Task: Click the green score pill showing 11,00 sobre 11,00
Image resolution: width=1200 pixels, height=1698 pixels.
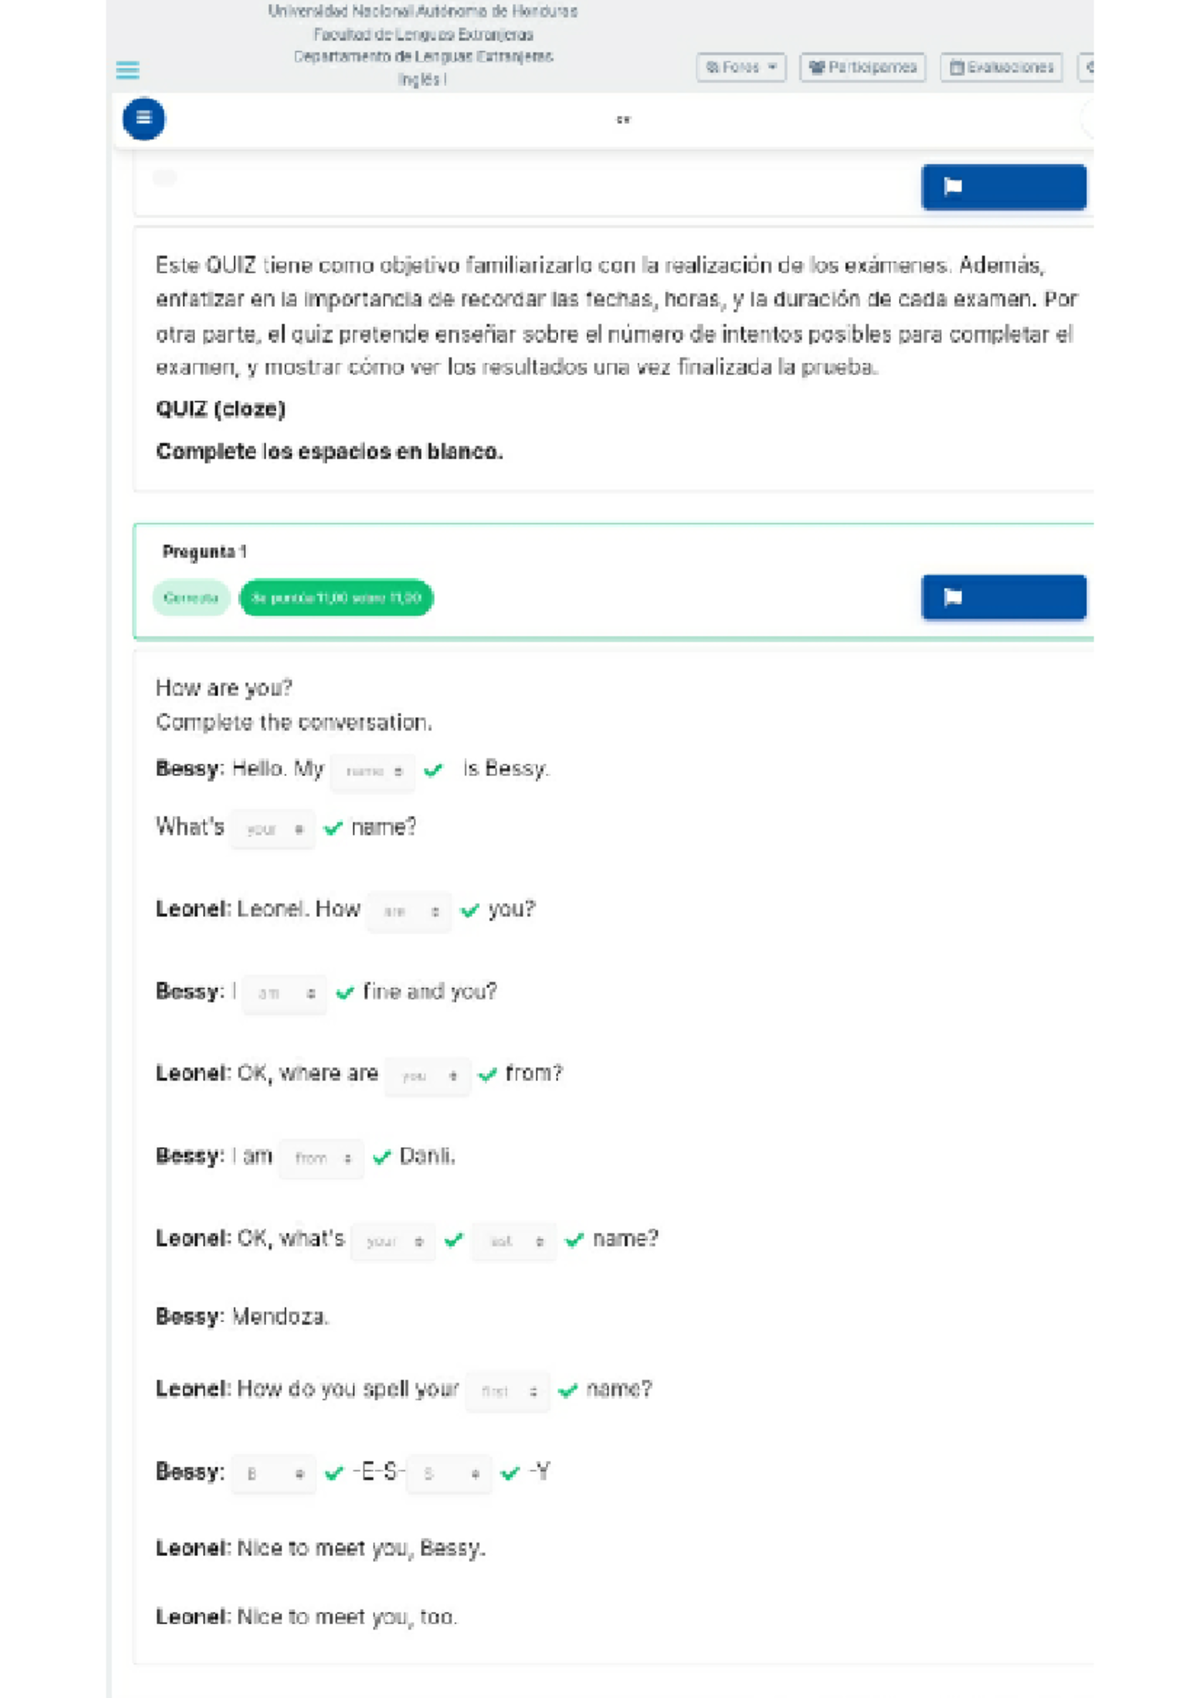Action: [335, 598]
